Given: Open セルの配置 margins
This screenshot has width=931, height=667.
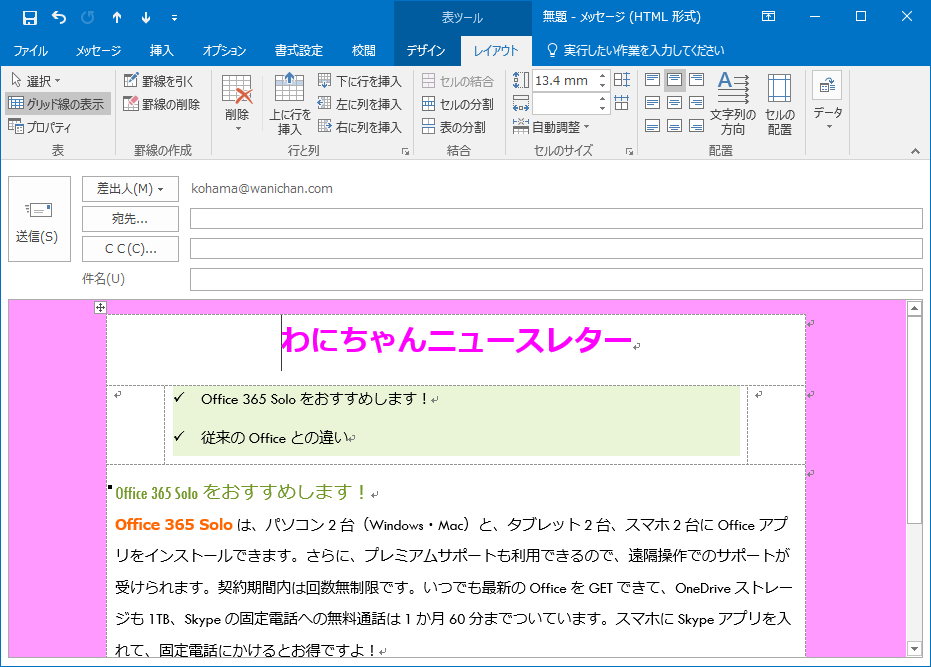Looking at the screenshot, I should pos(780,105).
